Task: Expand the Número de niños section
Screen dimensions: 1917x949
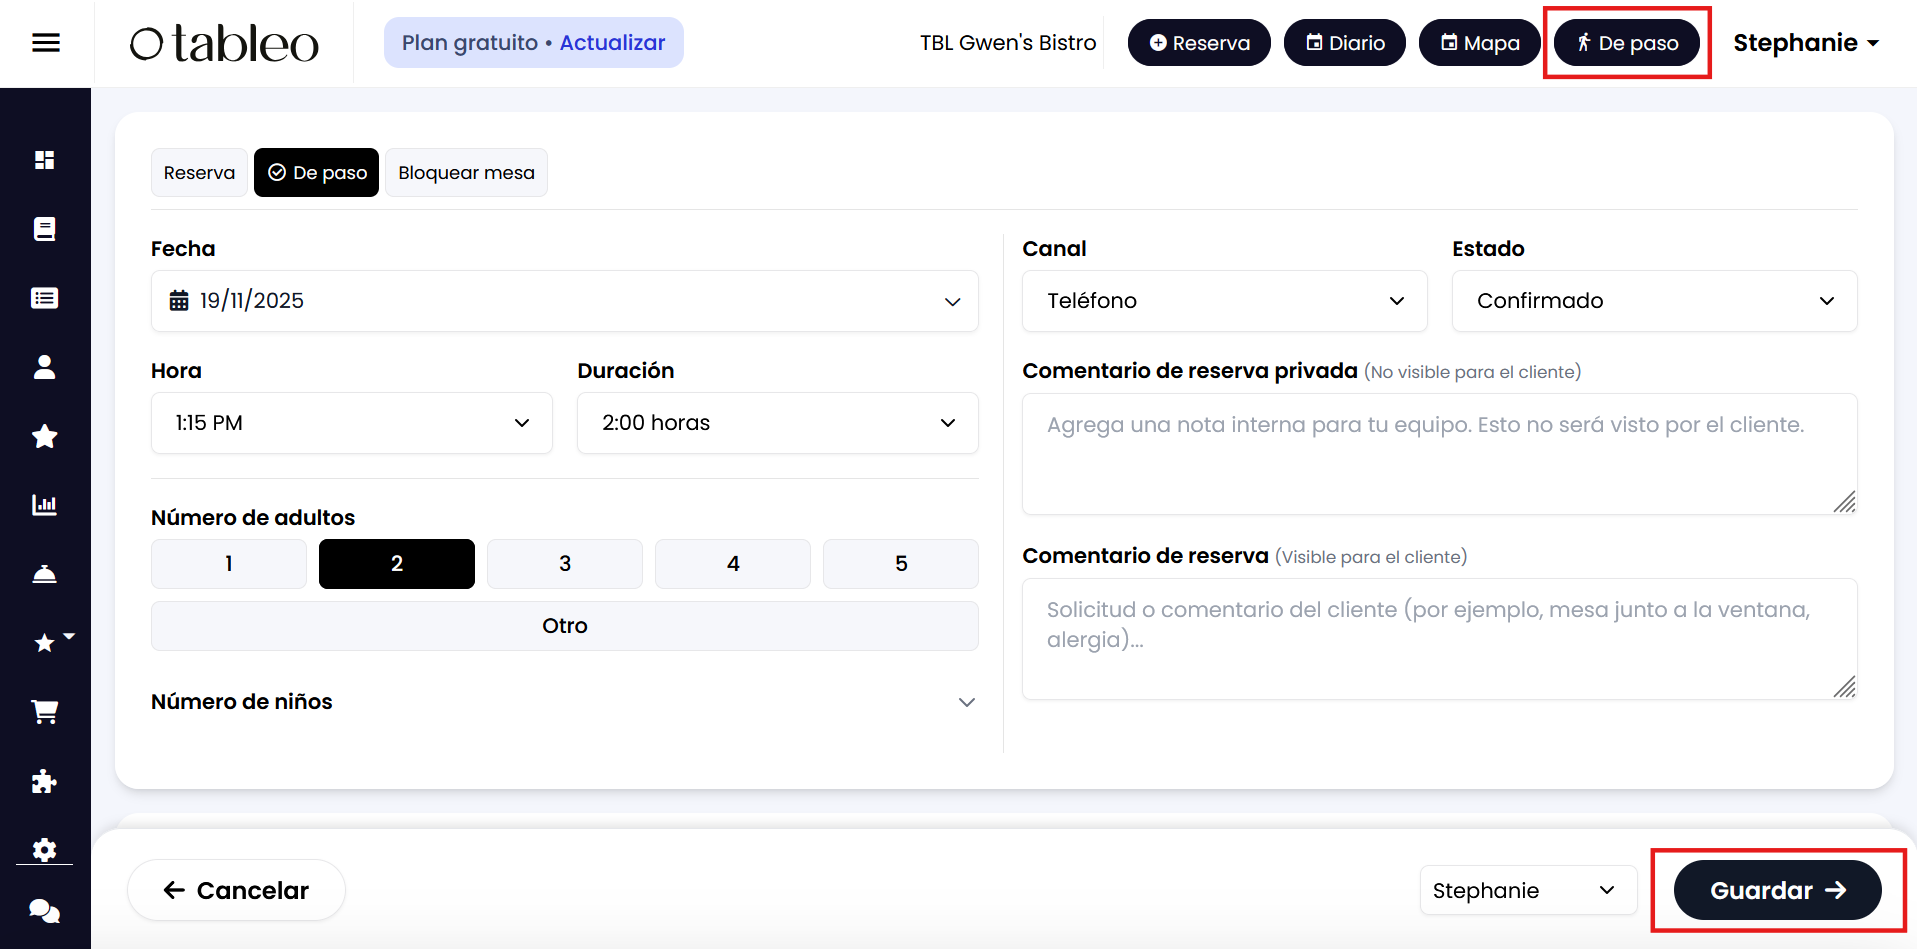Action: pyautogui.click(x=564, y=702)
